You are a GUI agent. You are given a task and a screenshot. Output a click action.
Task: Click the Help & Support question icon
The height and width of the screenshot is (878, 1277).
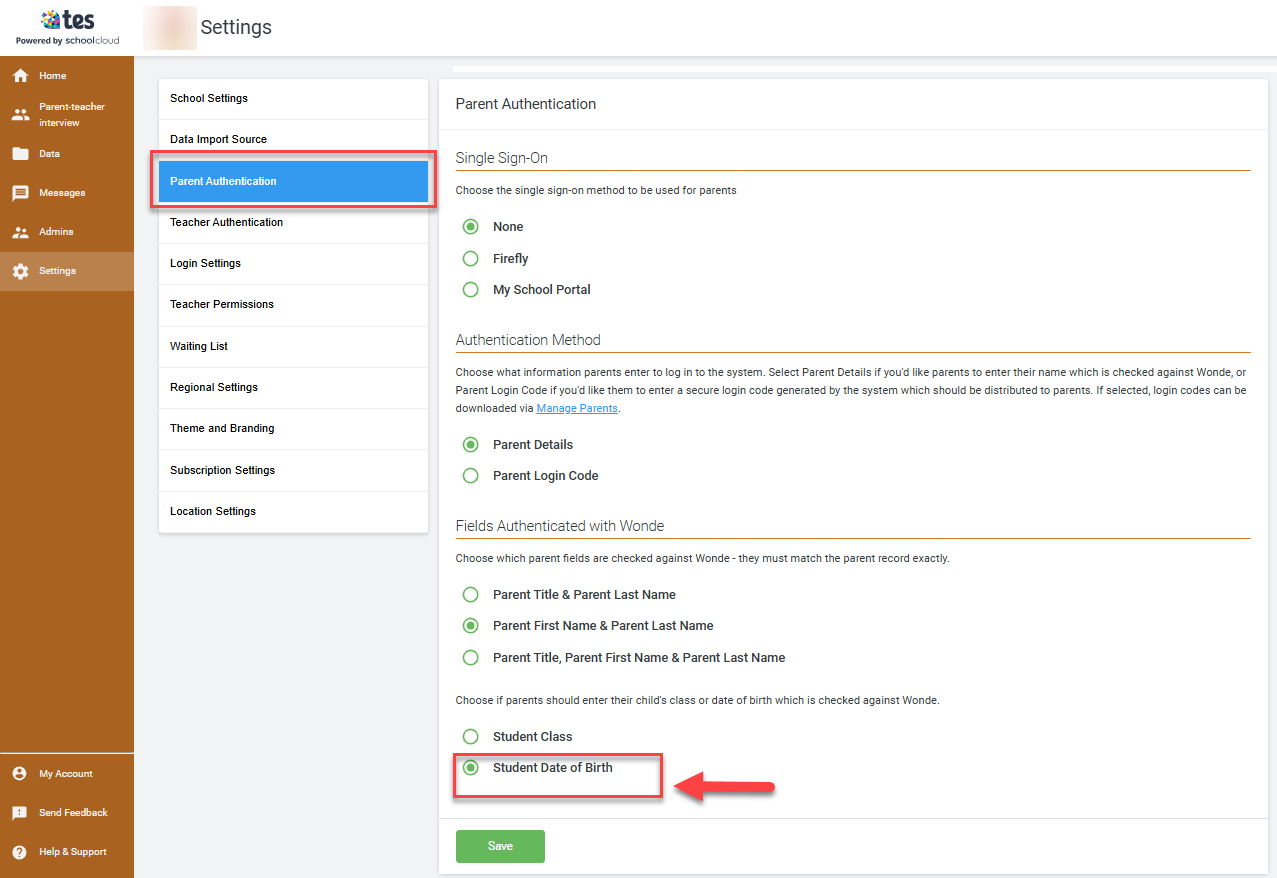[x=20, y=852]
